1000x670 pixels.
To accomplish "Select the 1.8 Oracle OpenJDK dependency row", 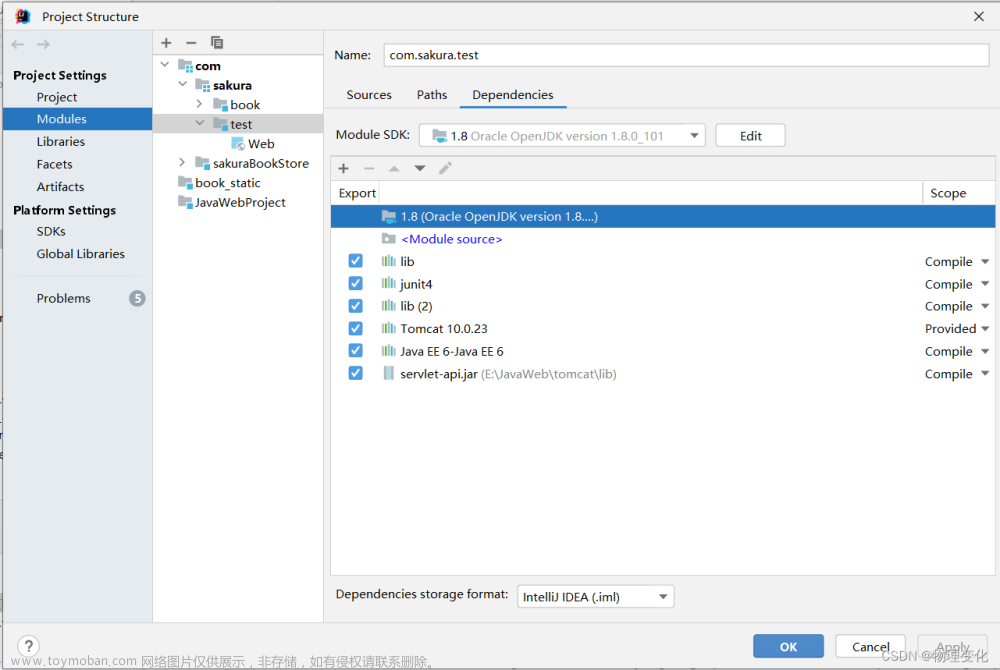I will tap(663, 216).
